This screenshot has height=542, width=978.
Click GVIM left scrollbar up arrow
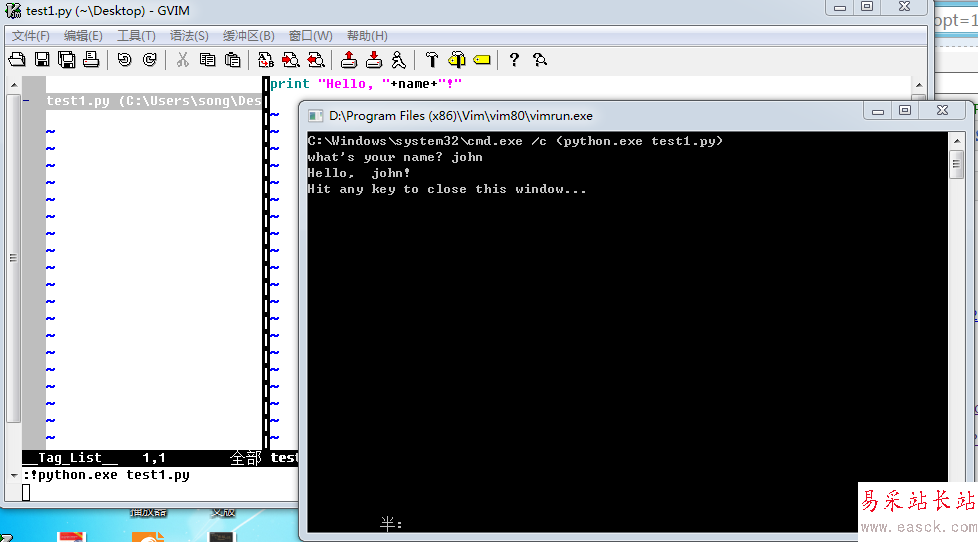pyautogui.click(x=14, y=85)
